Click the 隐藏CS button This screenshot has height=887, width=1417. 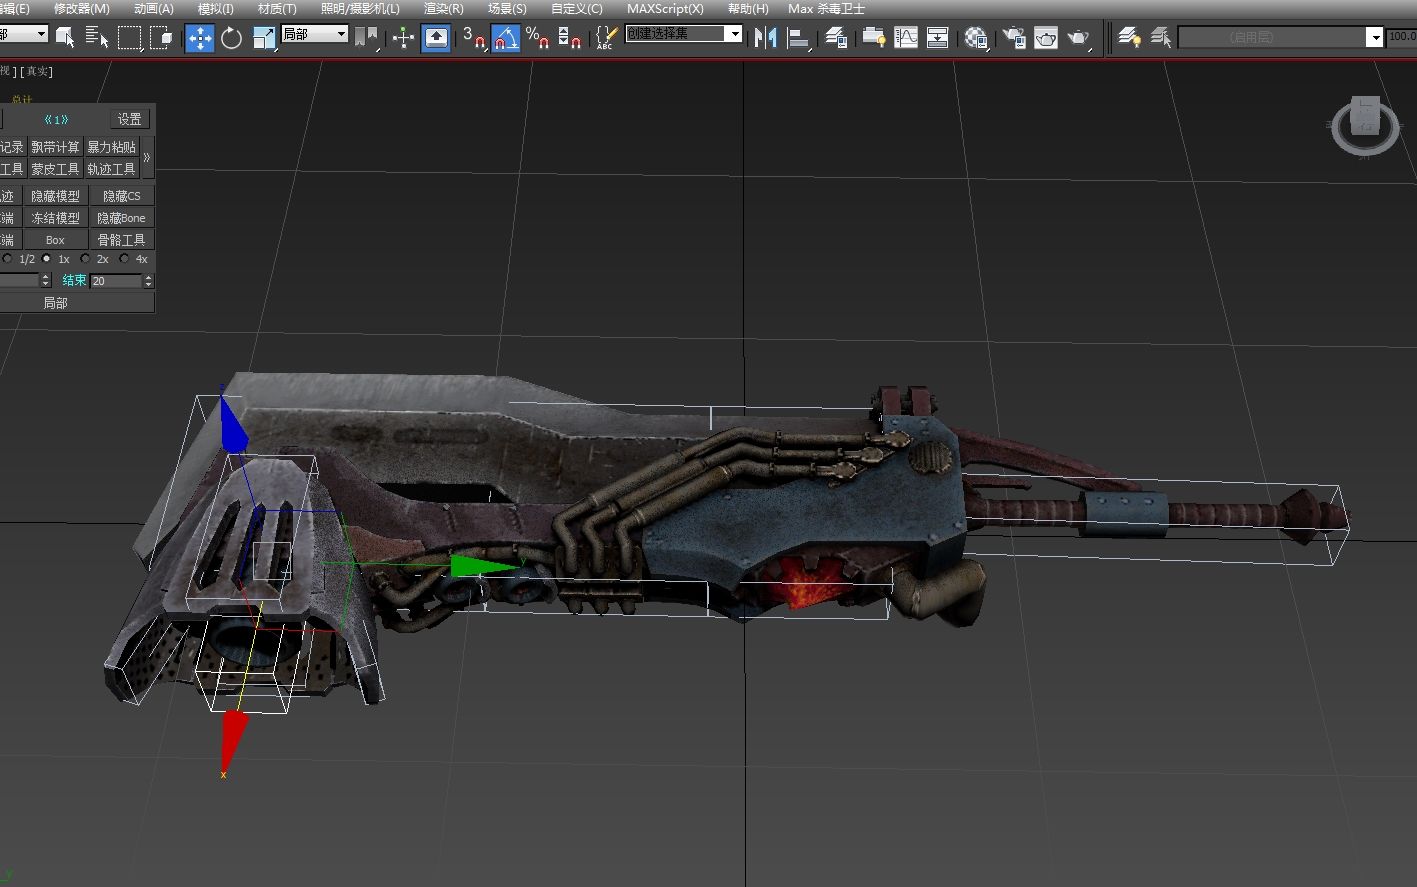pyautogui.click(x=122, y=196)
